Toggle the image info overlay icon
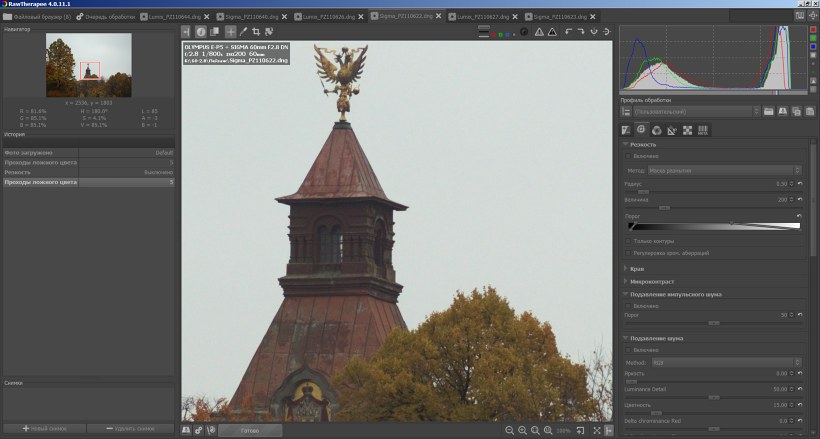This screenshot has height=439, width=820. tap(201, 32)
